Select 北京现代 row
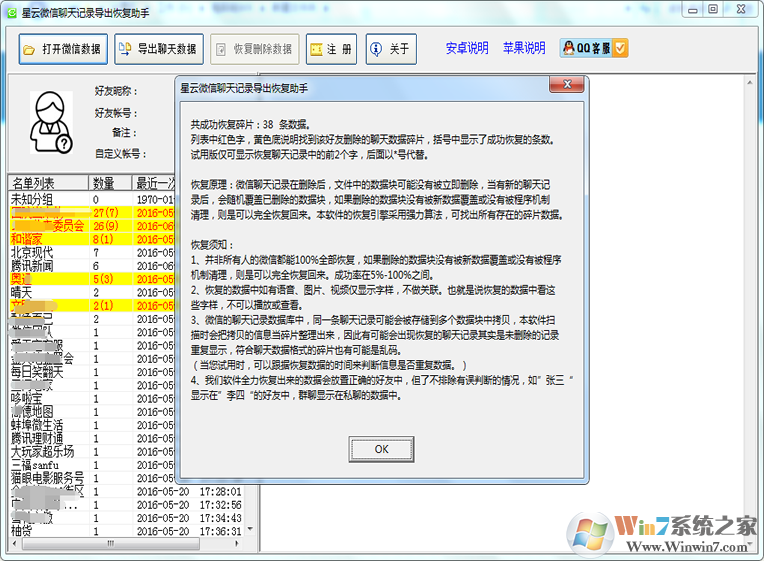 pos(92,252)
